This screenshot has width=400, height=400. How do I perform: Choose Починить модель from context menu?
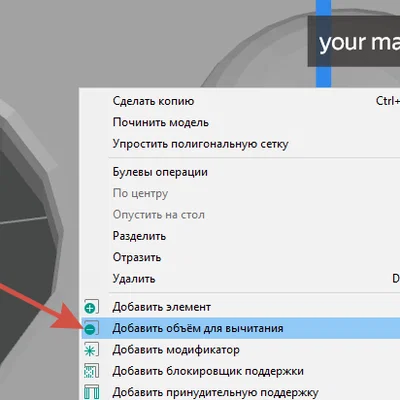click(x=241, y=122)
